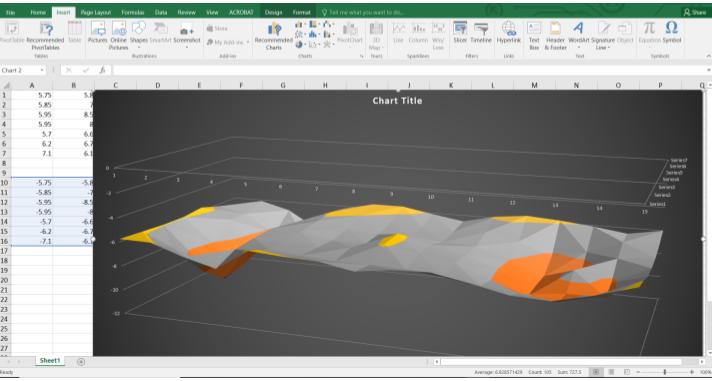This screenshot has width=712, height=381.
Task: Open the Sheet1 tab
Action: coord(50,361)
